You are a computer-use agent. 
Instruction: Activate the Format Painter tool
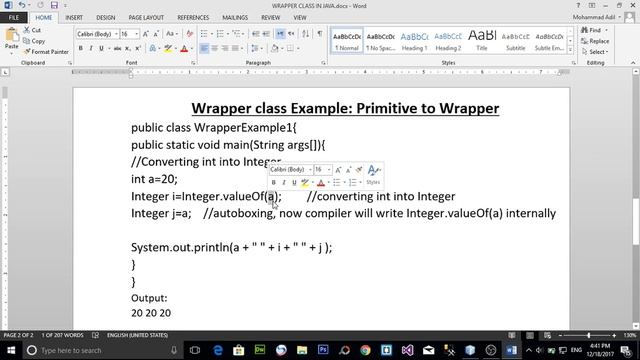pyautogui.click(x=46, y=52)
